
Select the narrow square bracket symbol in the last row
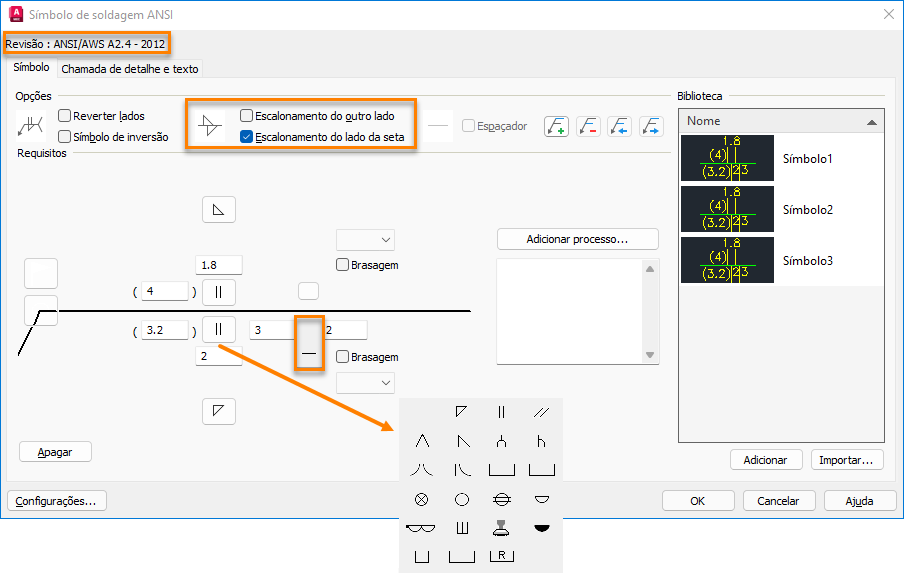tap(422, 556)
